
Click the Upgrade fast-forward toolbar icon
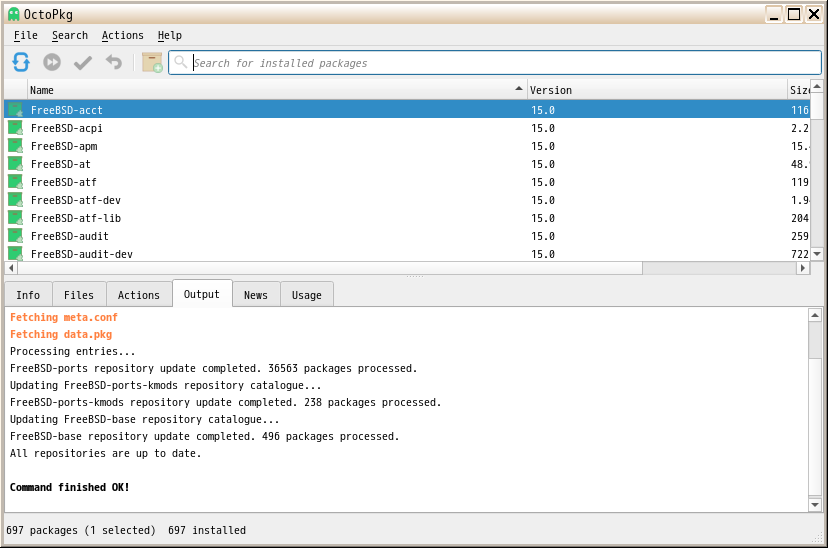52,62
